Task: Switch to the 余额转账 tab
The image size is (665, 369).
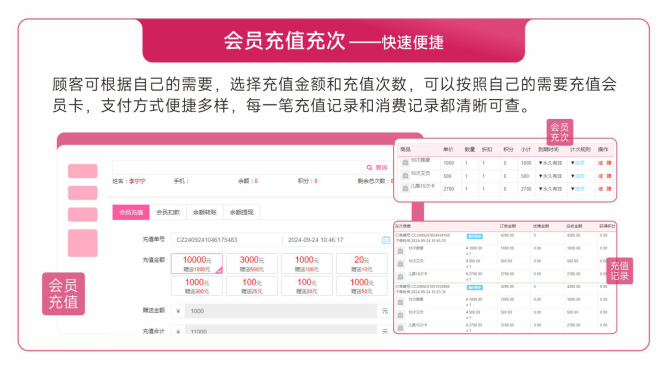Action: (205, 212)
